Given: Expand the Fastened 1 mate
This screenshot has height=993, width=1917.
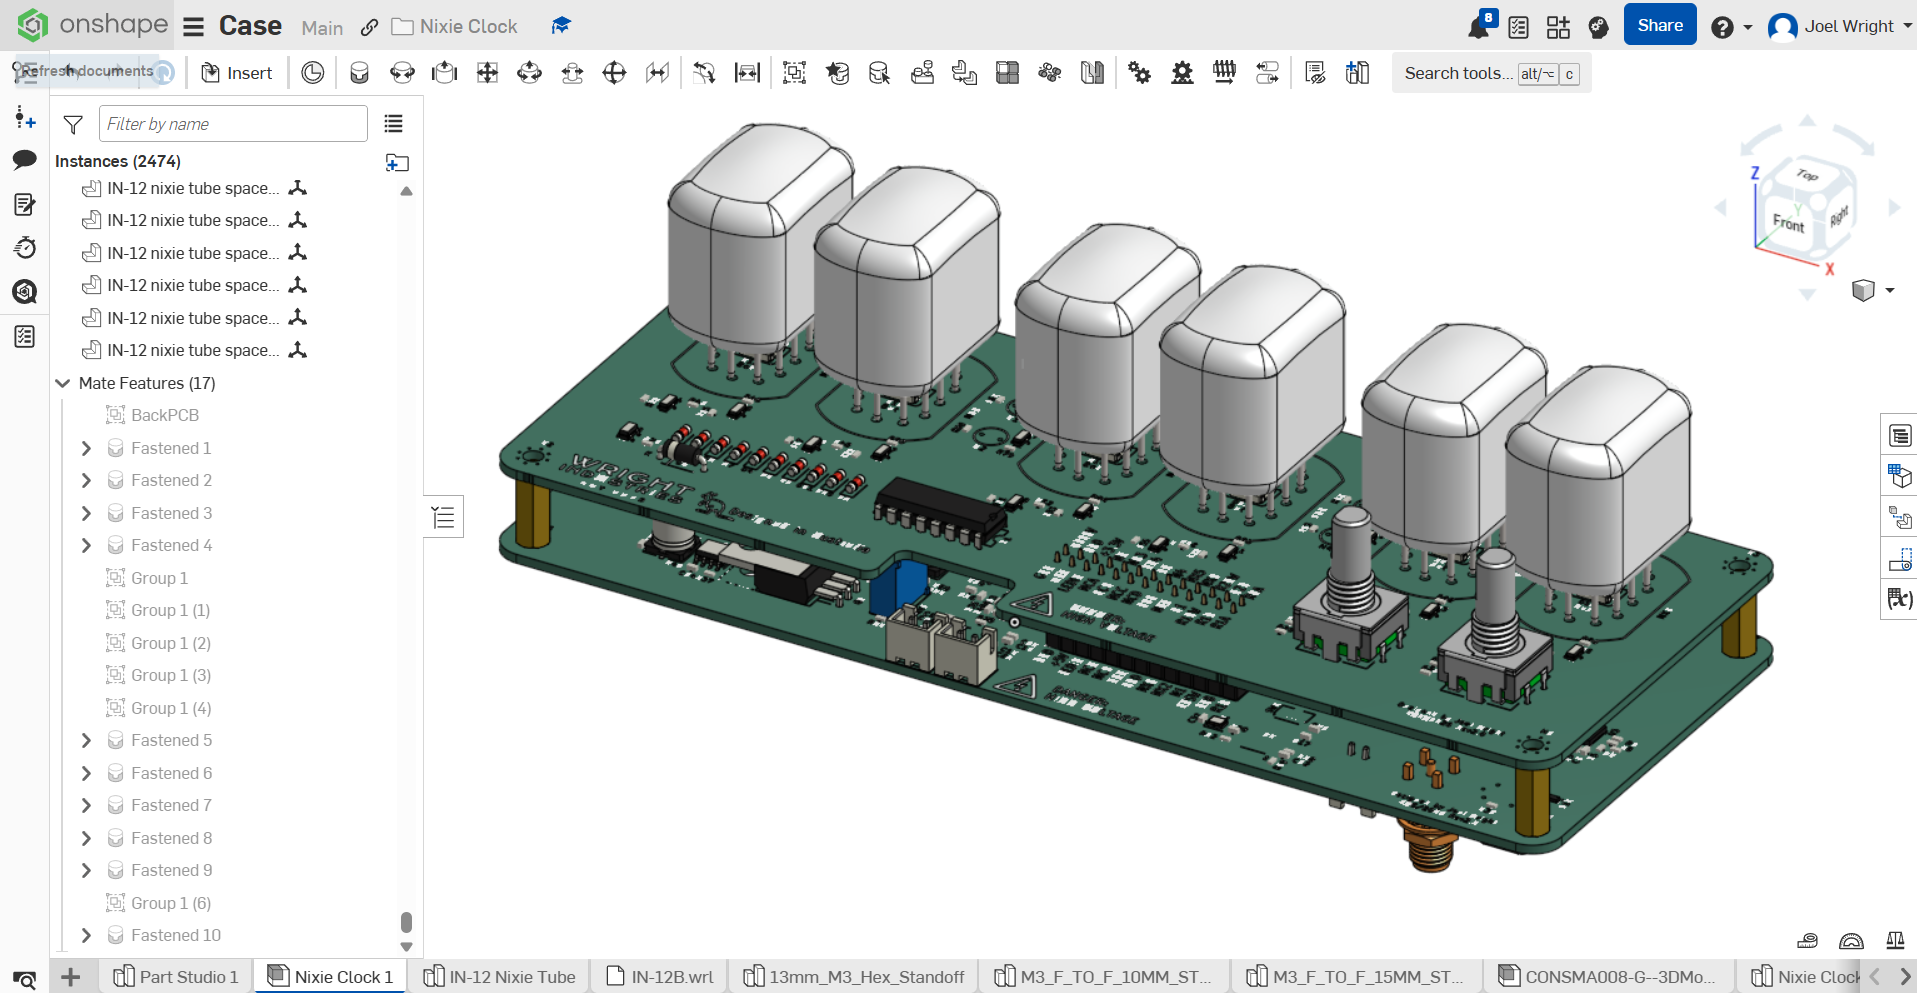Looking at the screenshot, I should (x=86, y=448).
